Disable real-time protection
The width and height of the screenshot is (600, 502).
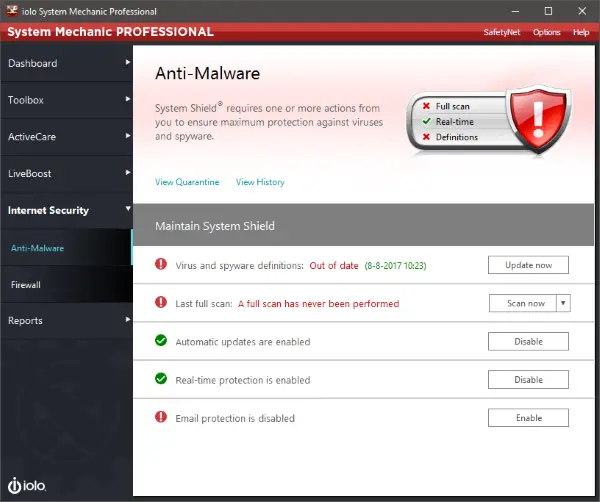coord(528,380)
